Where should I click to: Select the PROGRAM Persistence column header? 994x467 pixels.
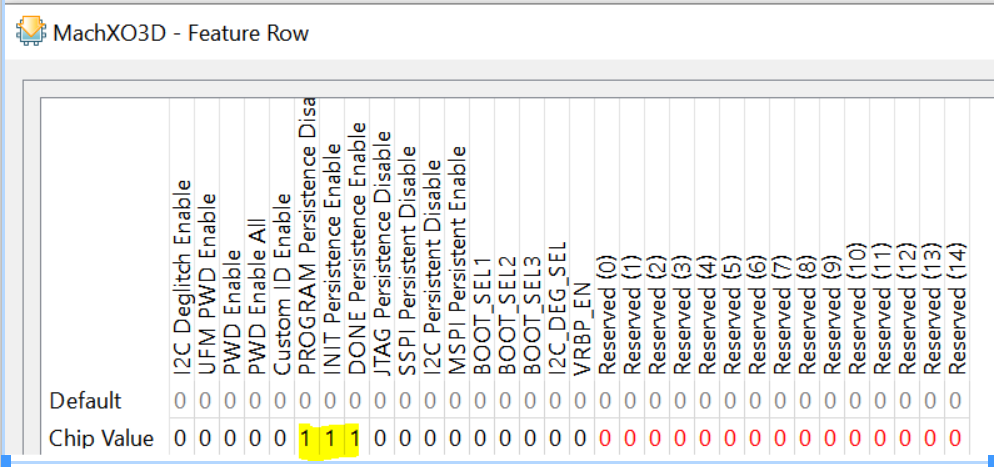307,238
